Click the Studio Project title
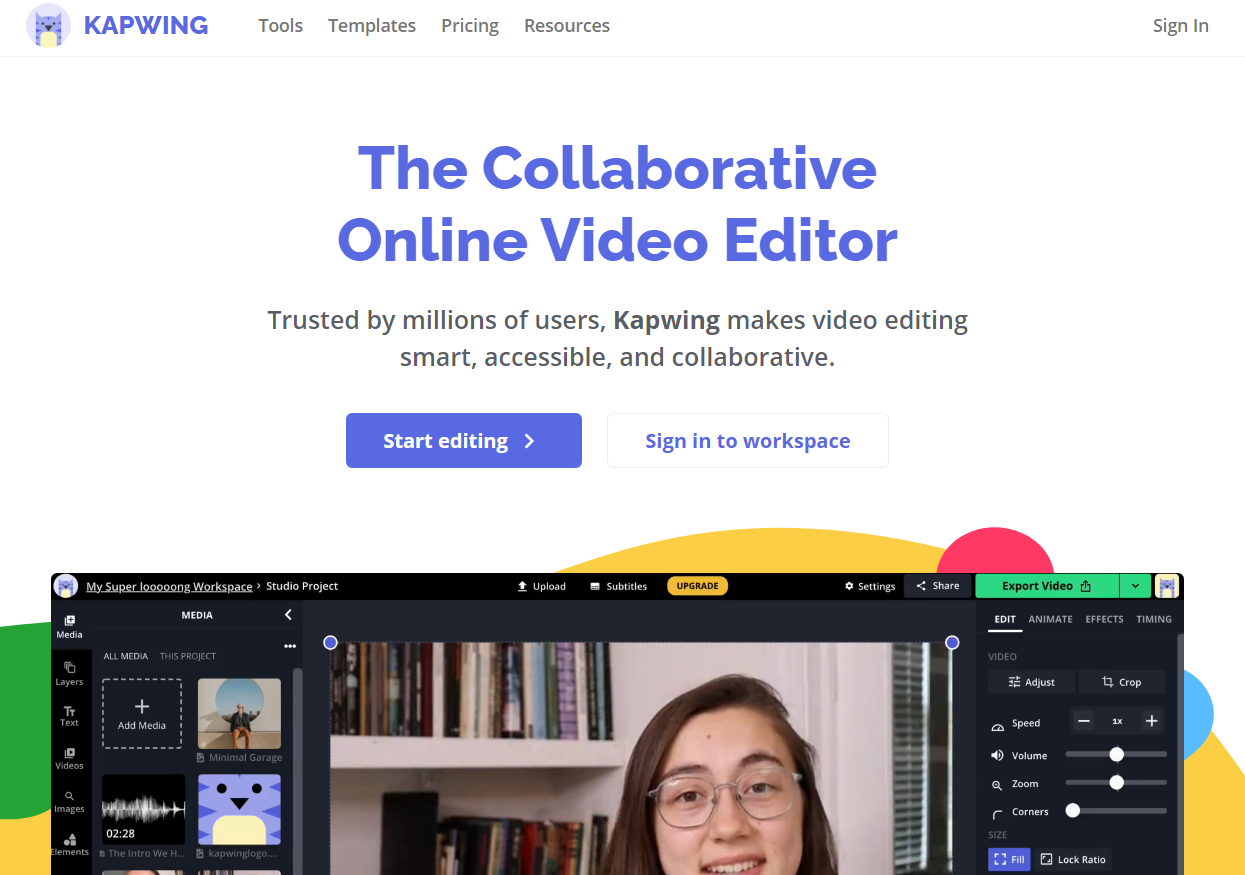Viewport: 1245px width, 875px height. 302,586
